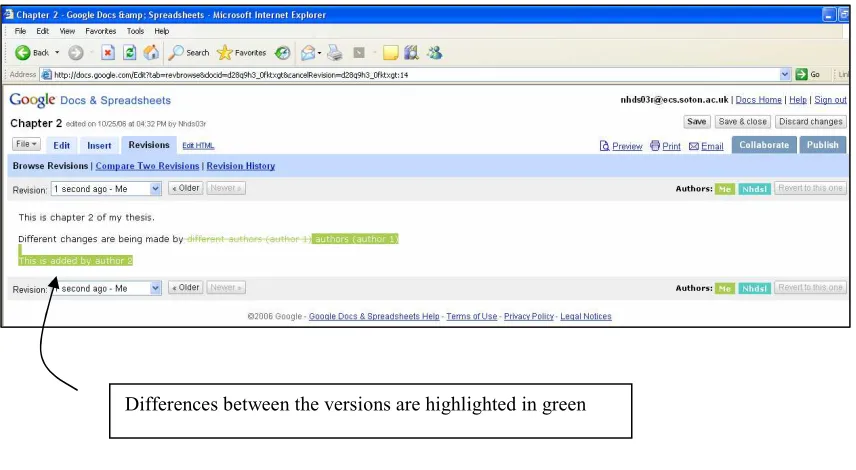Click top teal Nhdsl author swatch
The height and width of the screenshot is (470, 856).
[754, 189]
